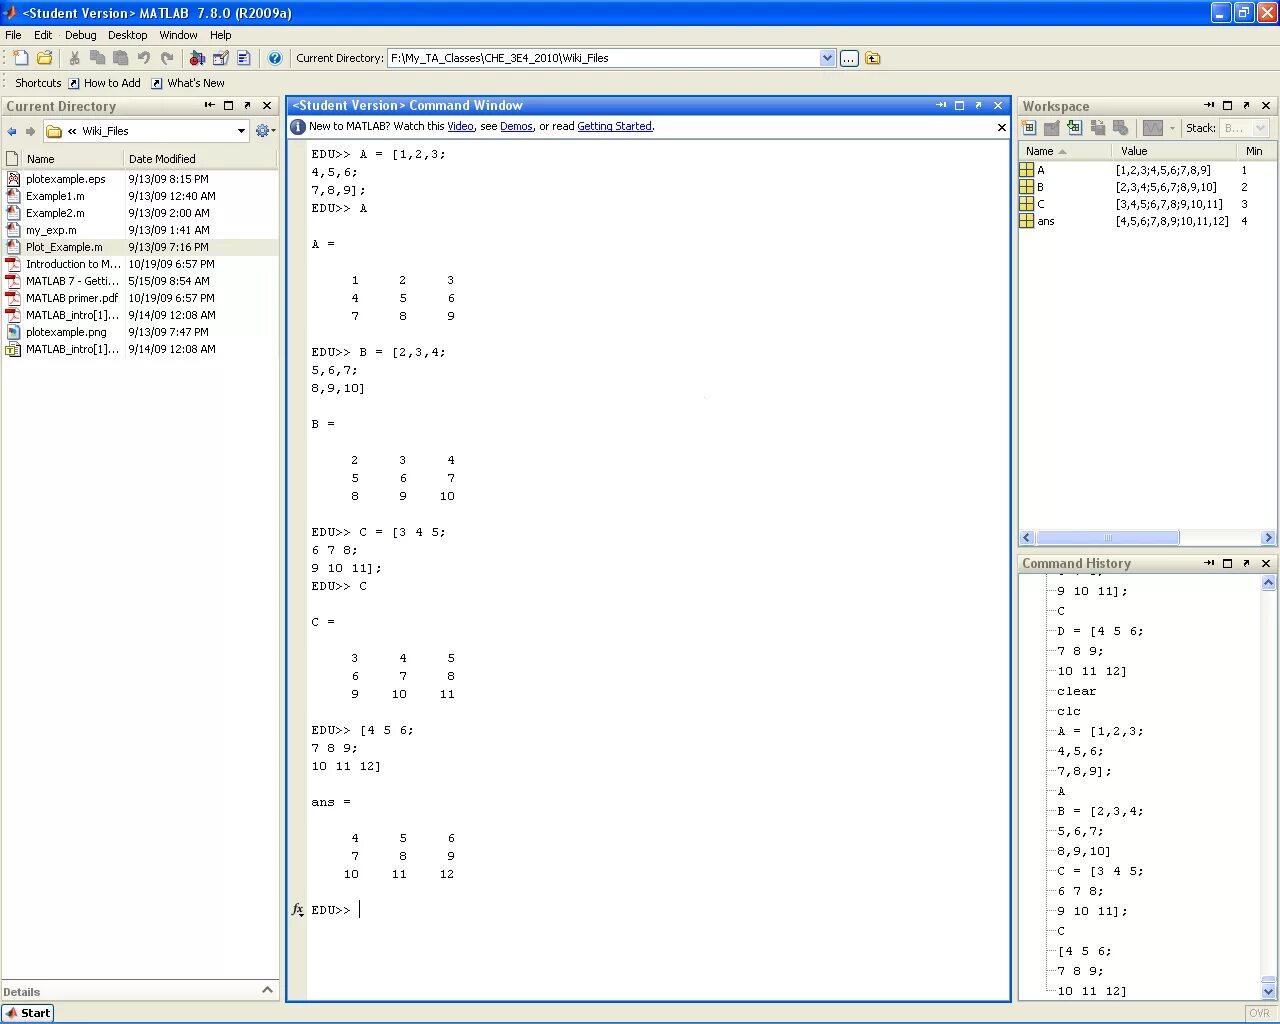Viewport: 1280px width, 1024px height.
Task: Click the Workspace horizontal scrollbar thumb
Action: (x=1107, y=538)
